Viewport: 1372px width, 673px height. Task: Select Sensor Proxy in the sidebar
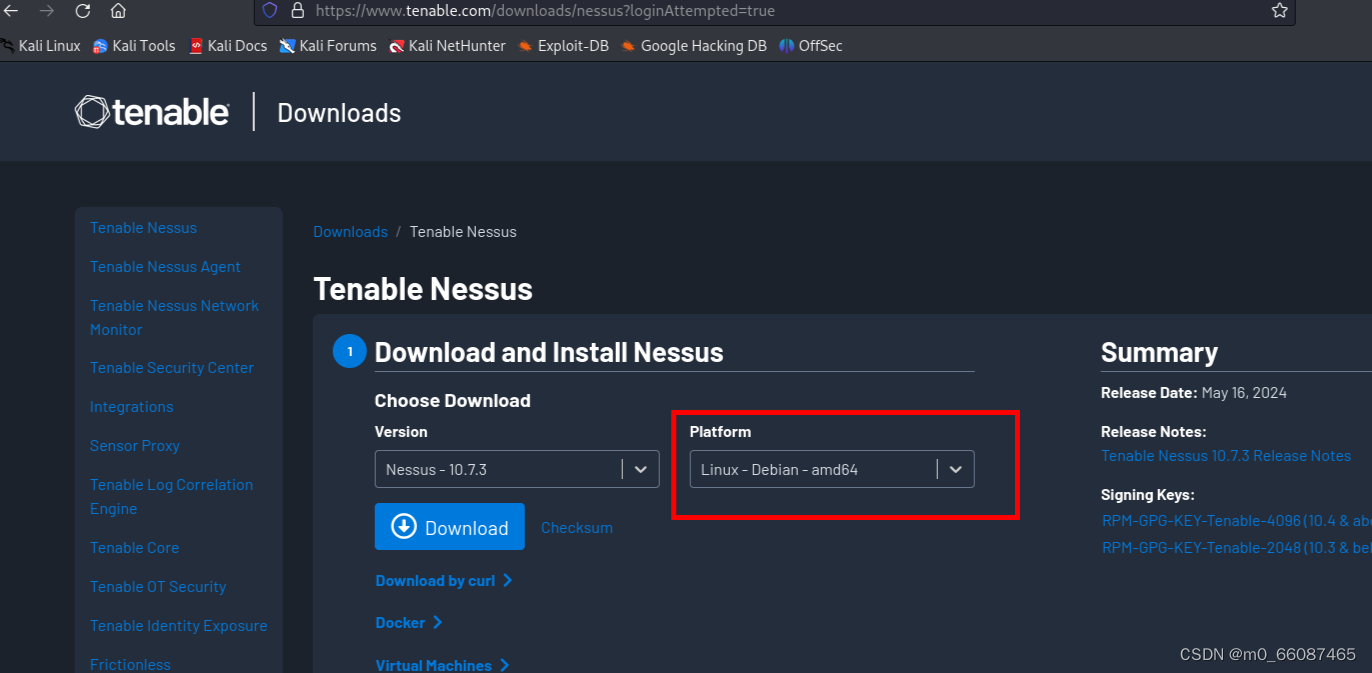coord(135,445)
